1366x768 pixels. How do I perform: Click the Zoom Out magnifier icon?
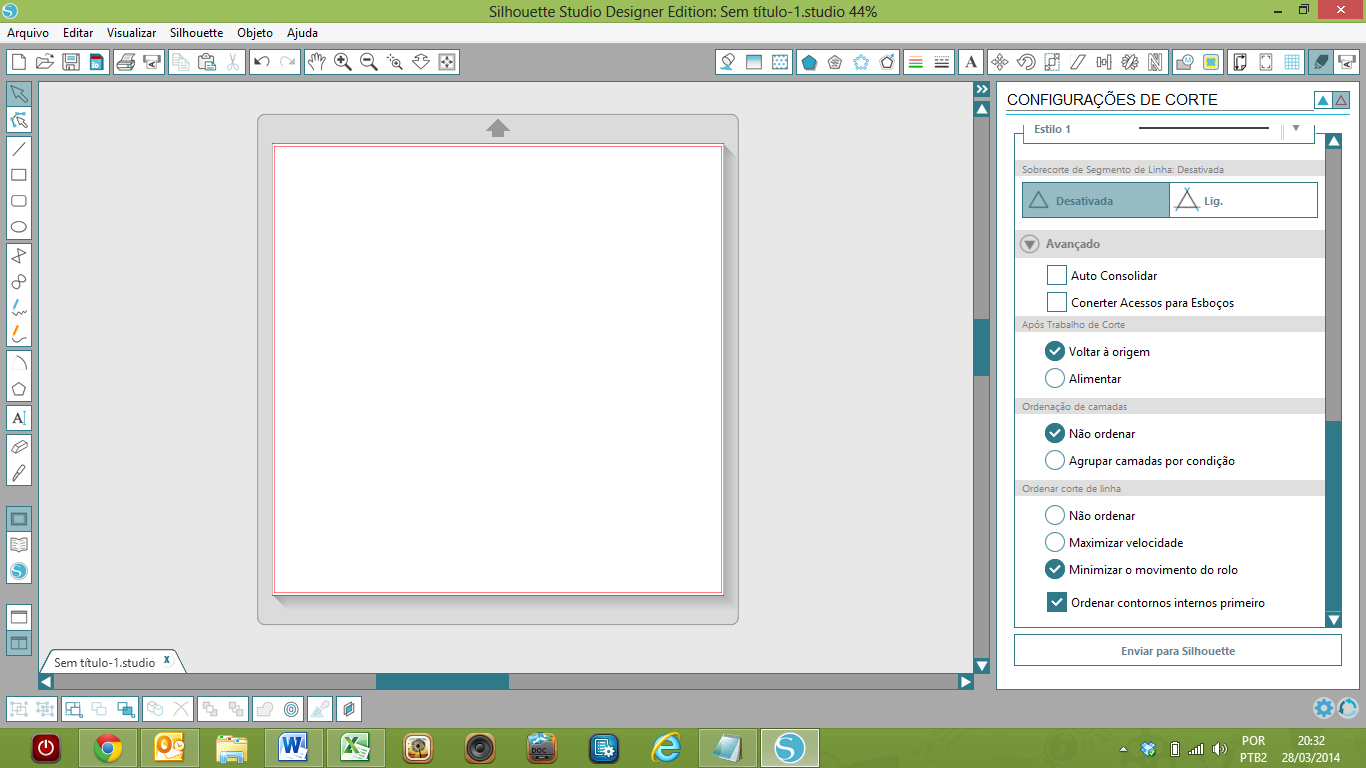coord(368,62)
